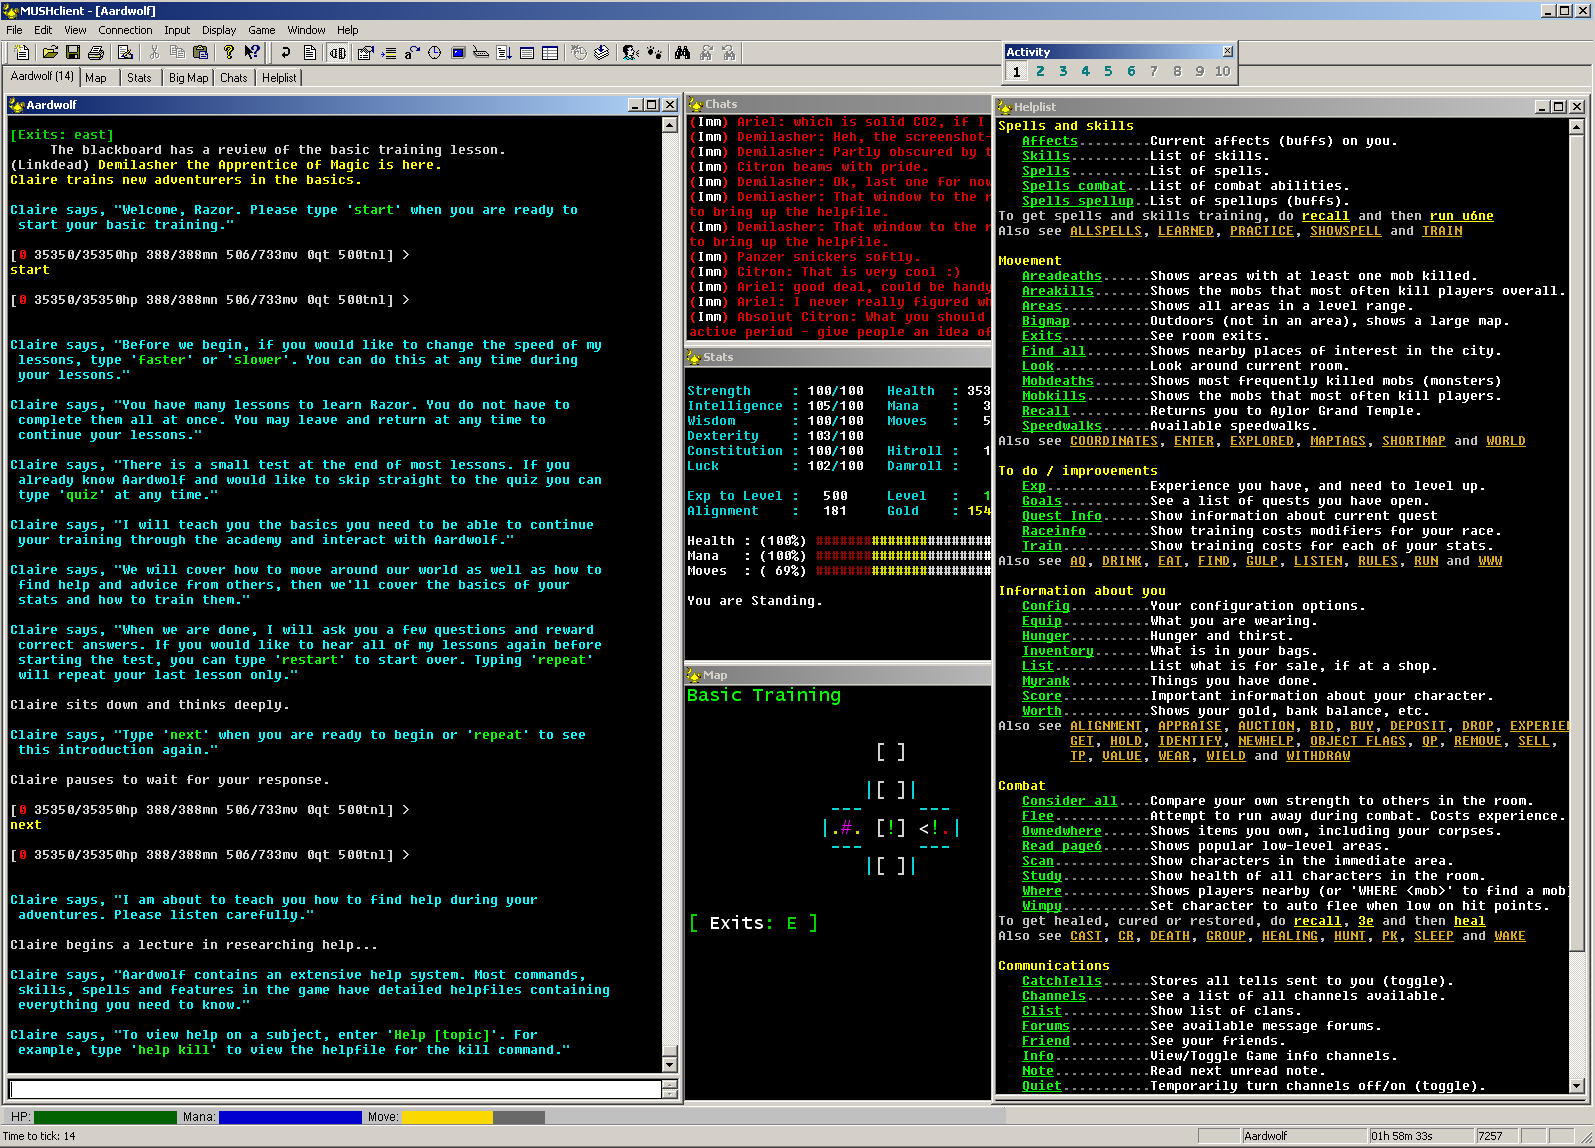1595x1148 pixels.
Task: Click the Bigmap help link
Action: click(x=1046, y=321)
